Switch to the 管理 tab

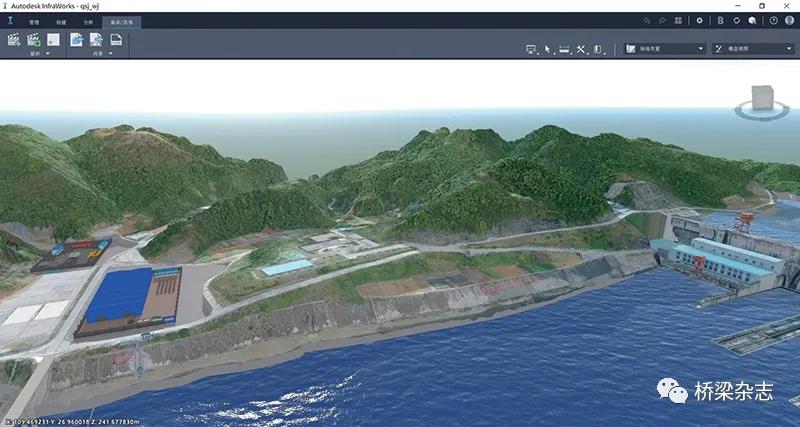[x=35, y=20]
